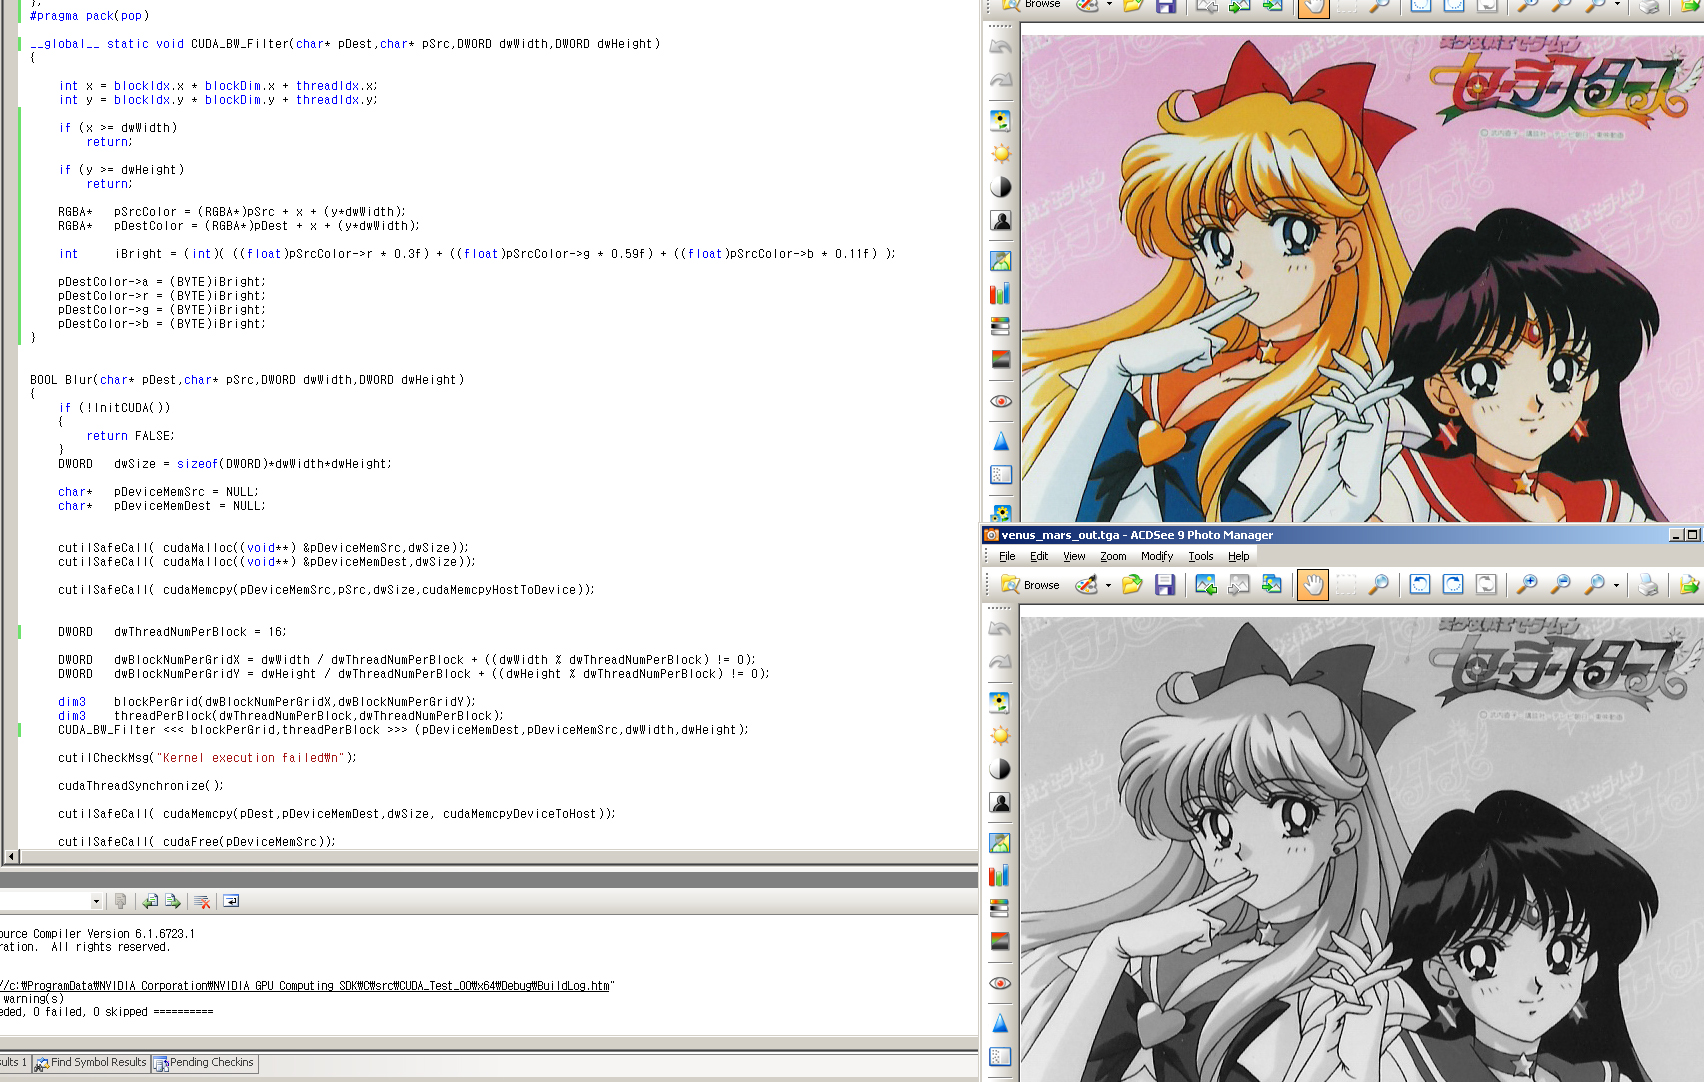
Task: Open the Modify menu in ACDSee
Action: 1156,556
